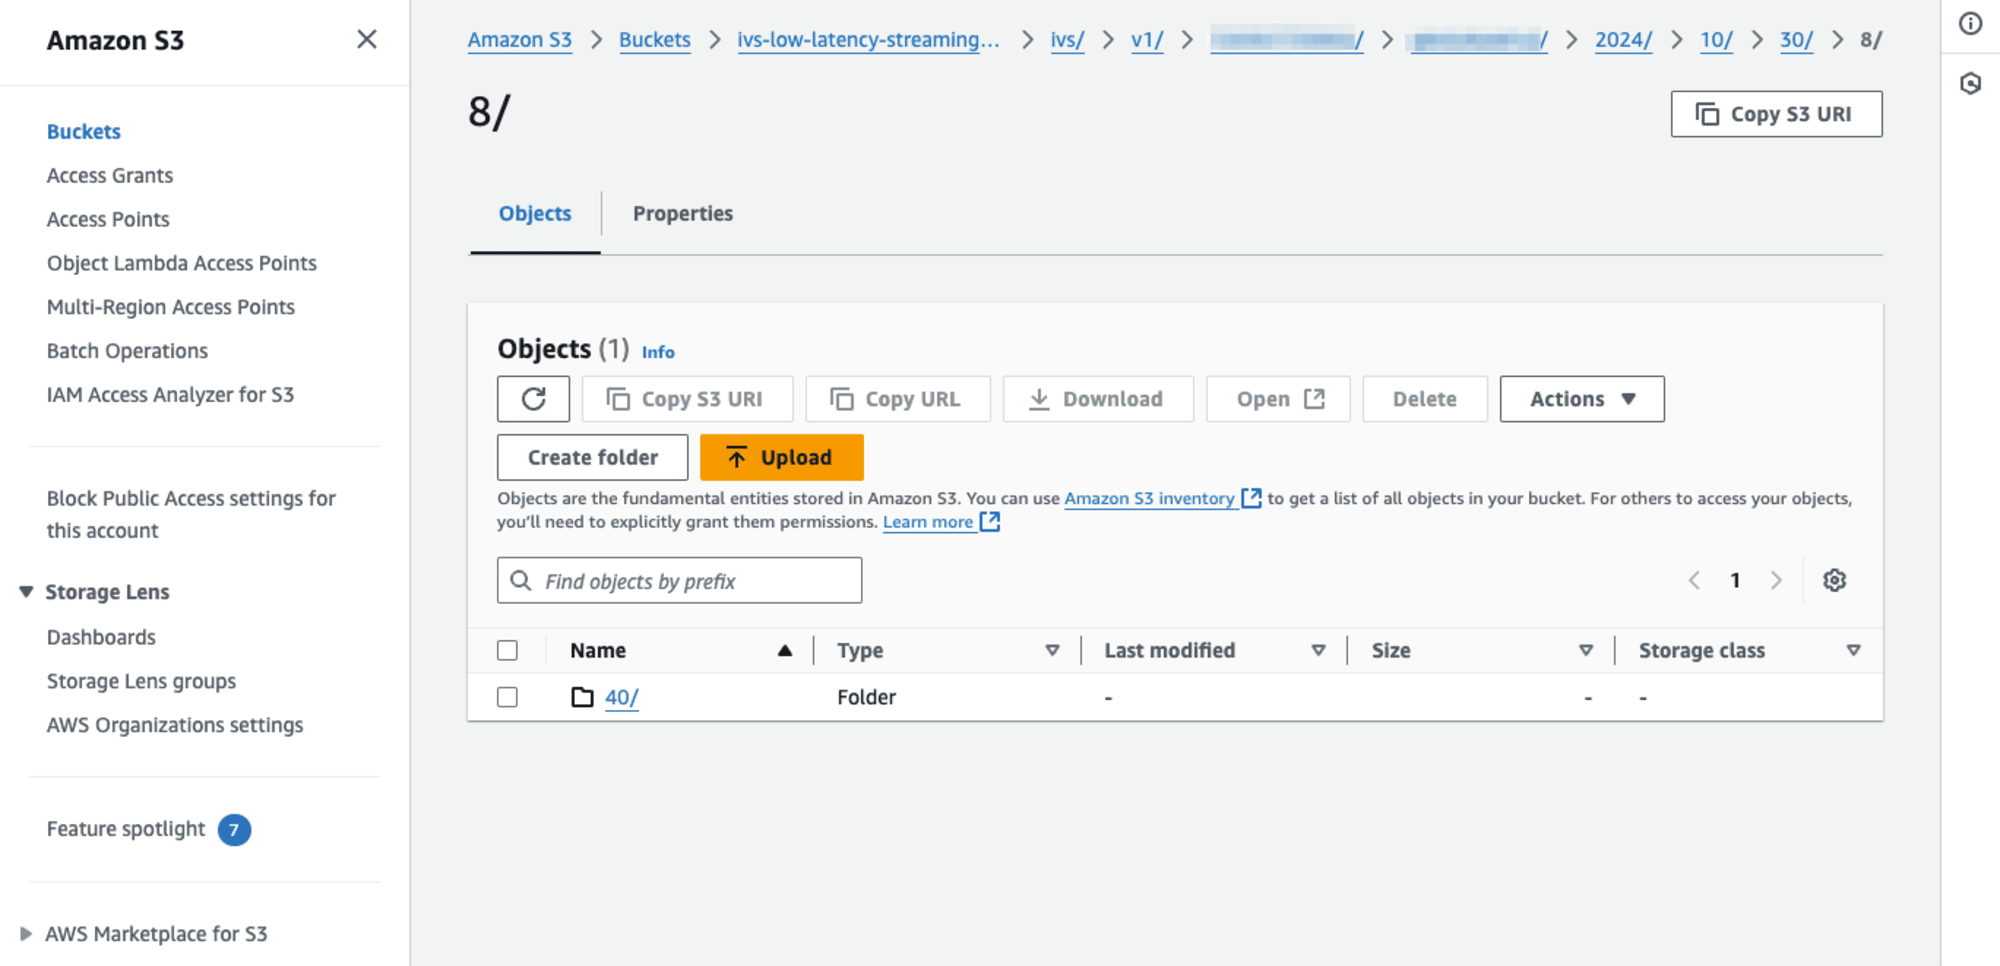Click the refresh objects icon button
Viewport: 2000px width, 966px height.
tap(533, 399)
